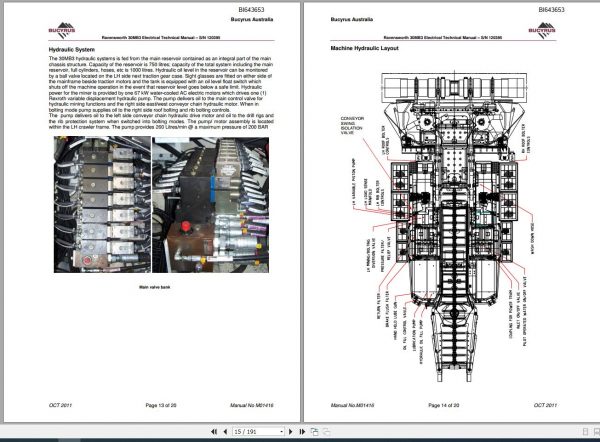
Task: Click the 'CONVEYOR SWING ISOLATION VALVE' label
Action: click(352, 126)
